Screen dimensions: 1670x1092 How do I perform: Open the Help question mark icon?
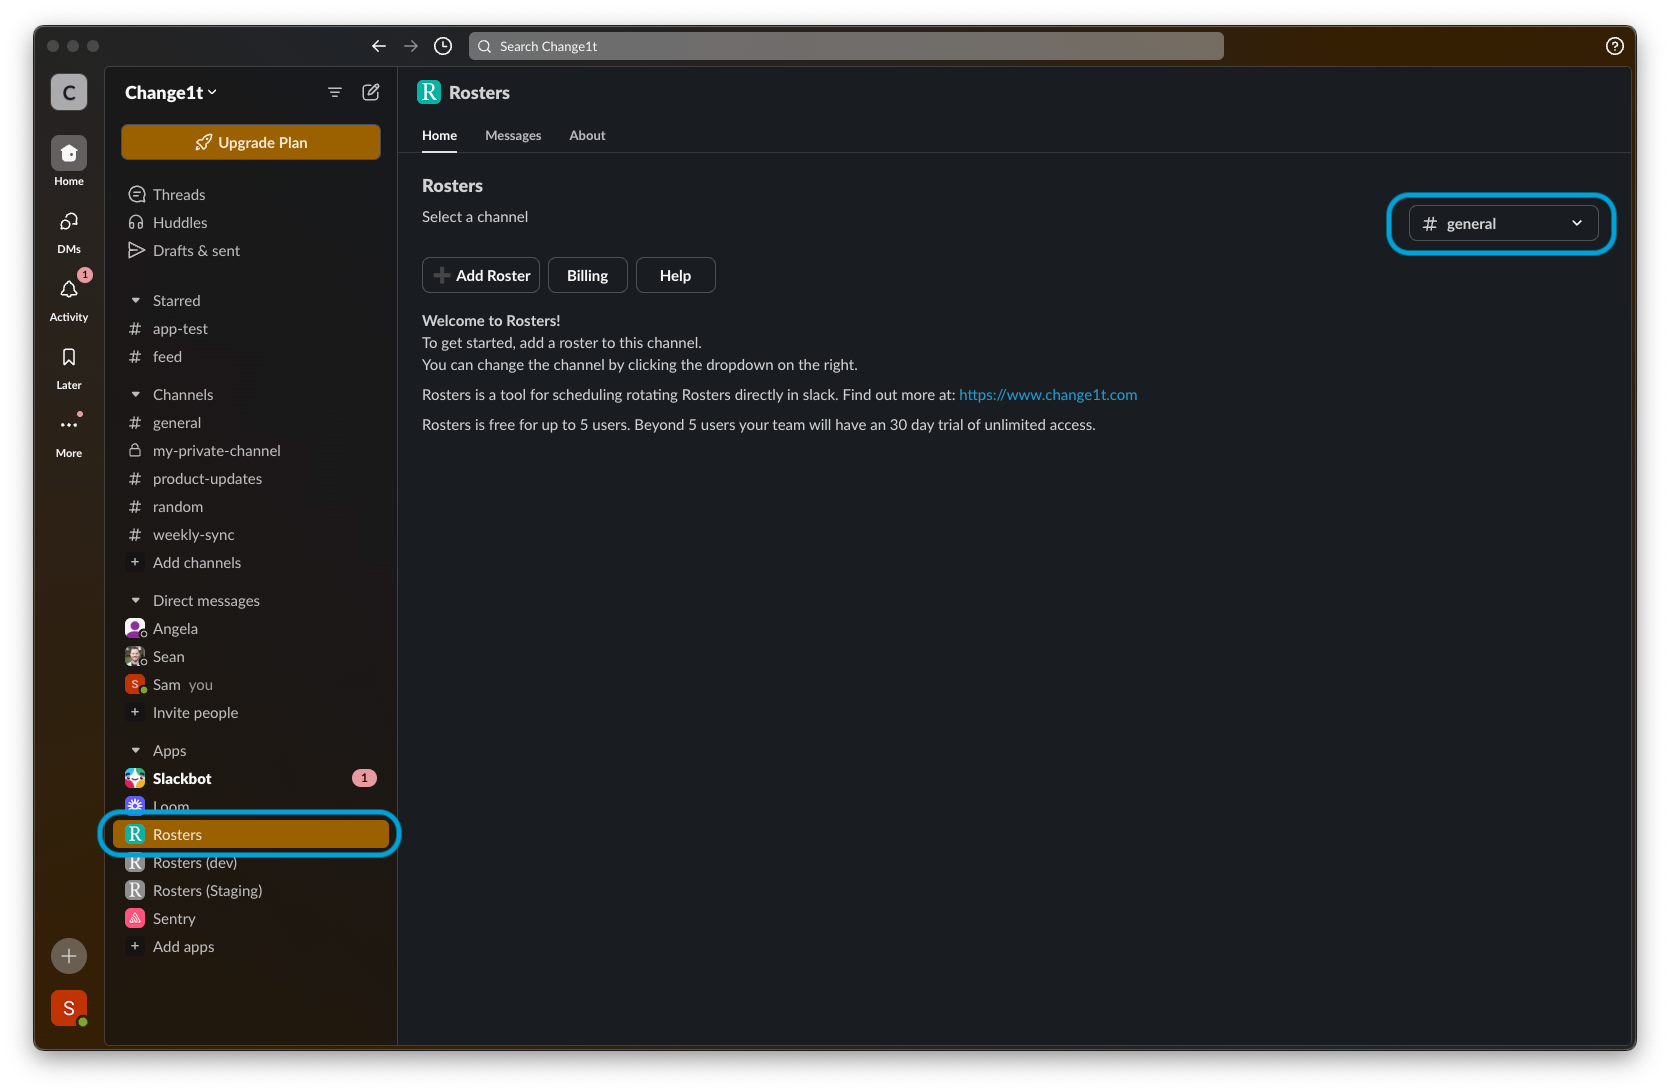pyautogui.click(x=1615, y=46)
